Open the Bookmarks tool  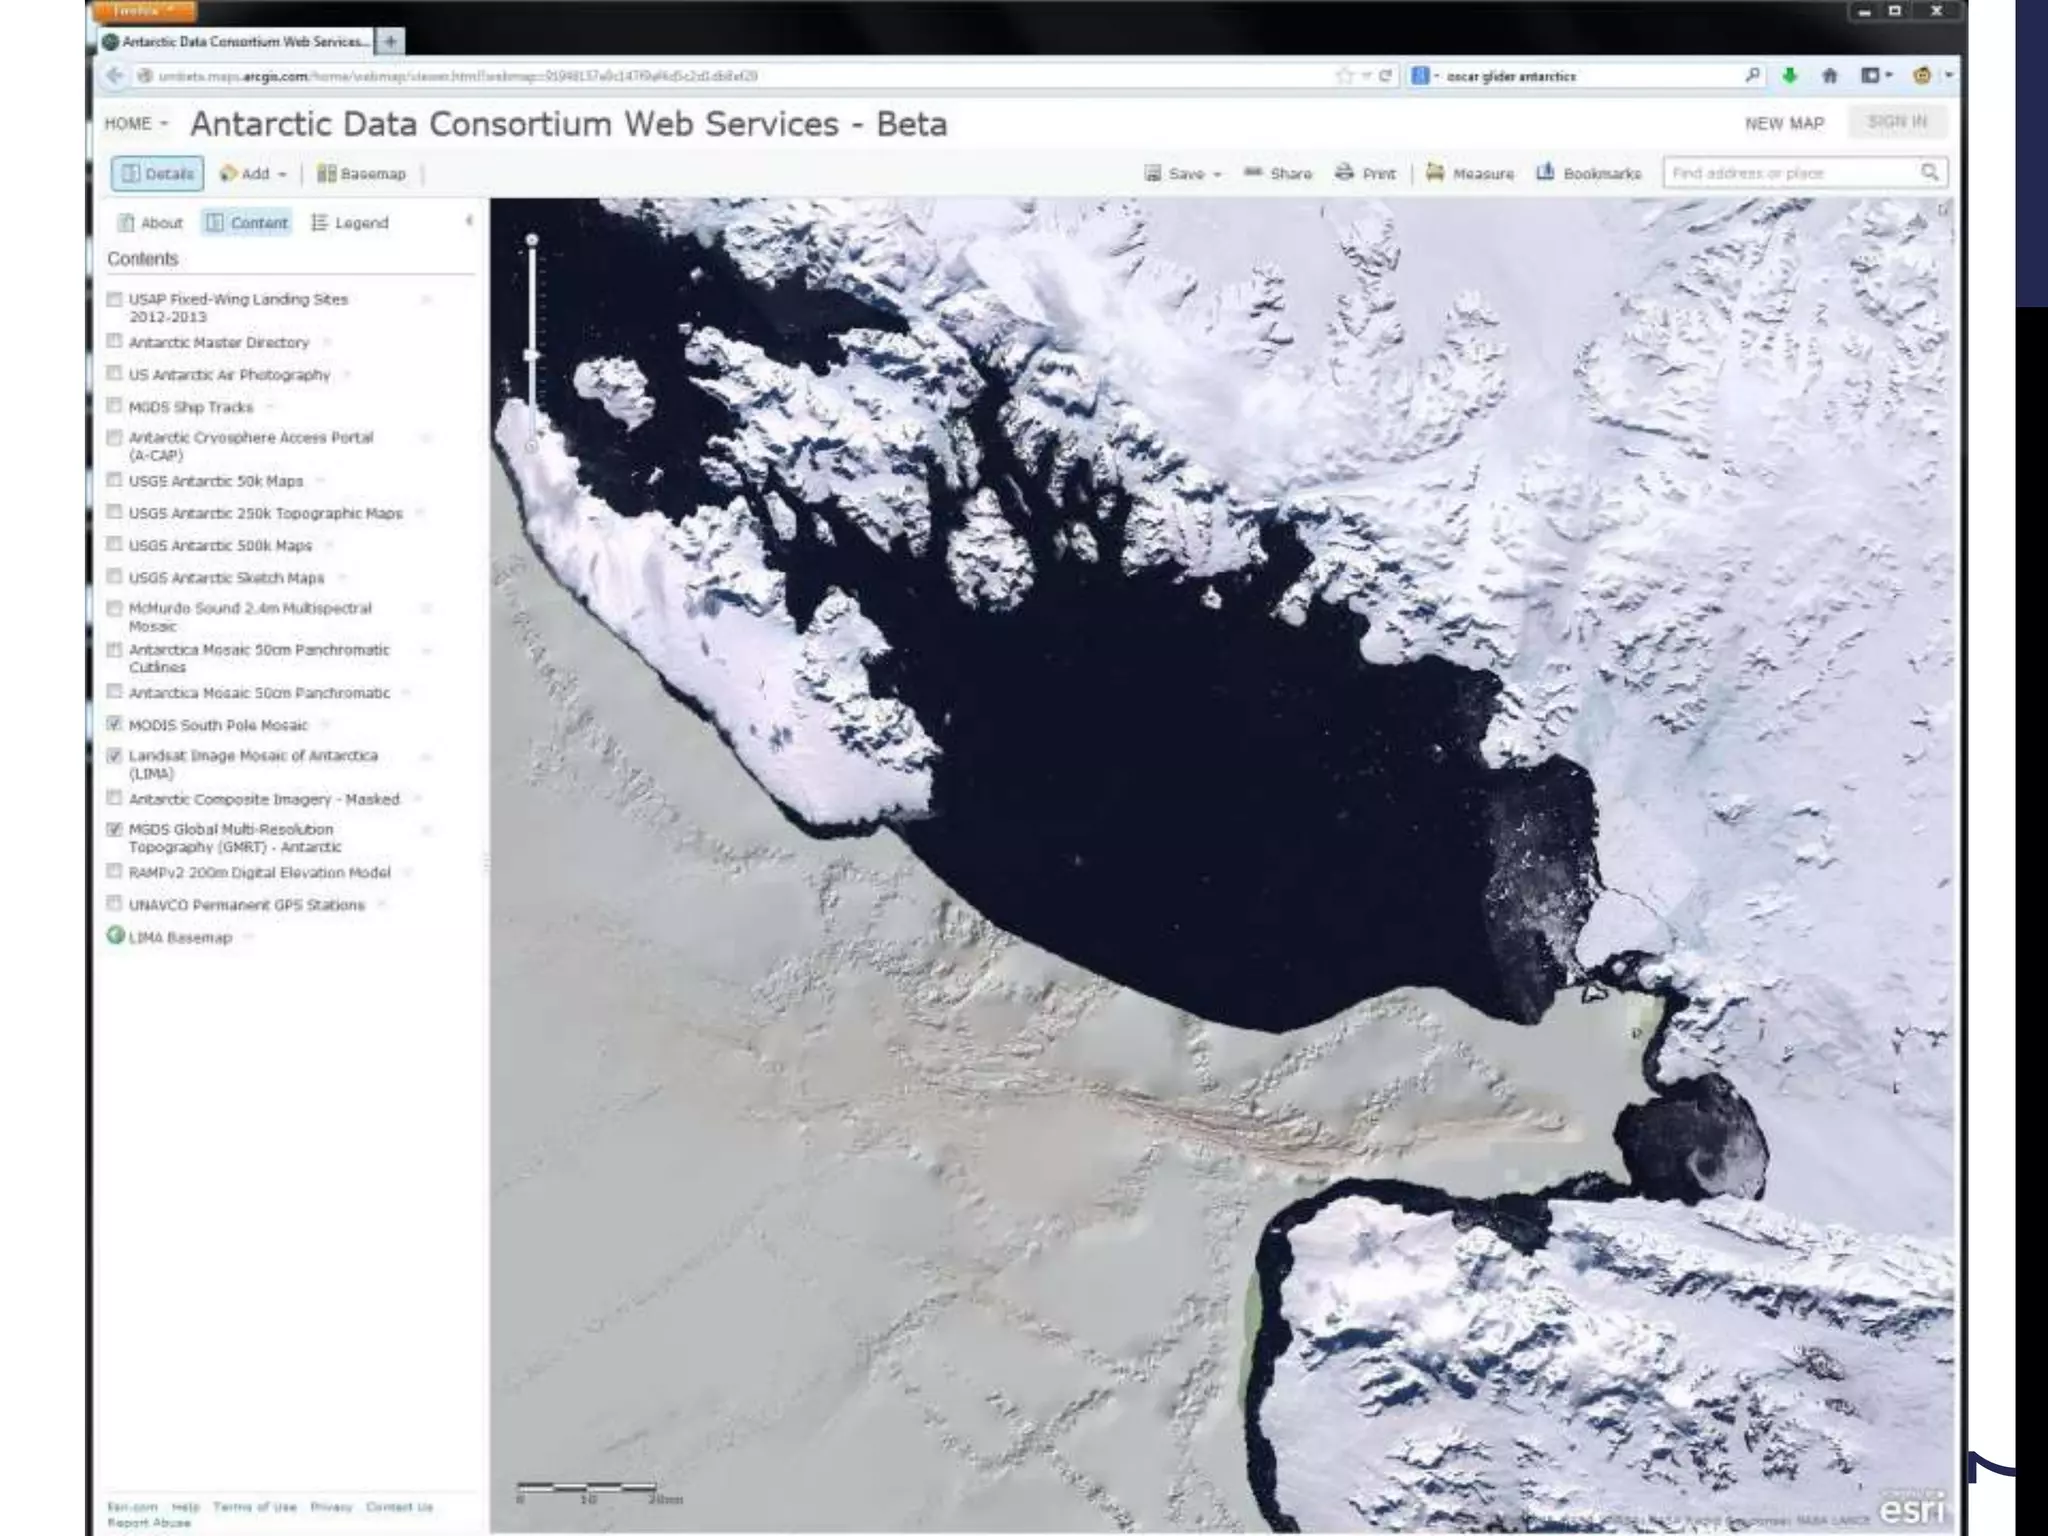pyautogui.click(x=1545, y=173)
